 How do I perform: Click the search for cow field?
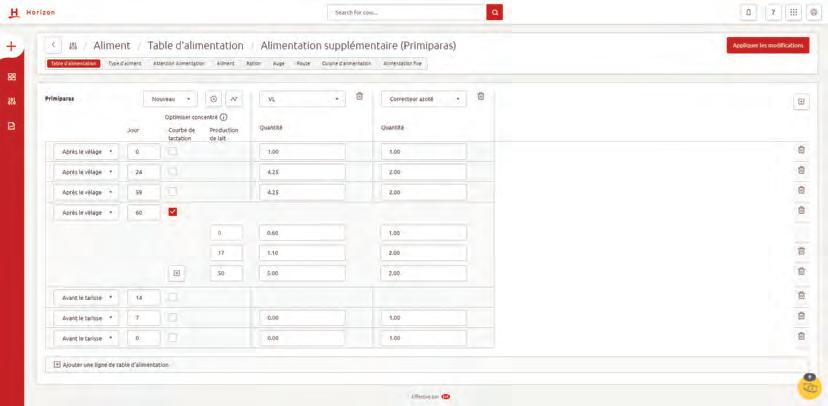pyautogui.click(x=407, y=12)
